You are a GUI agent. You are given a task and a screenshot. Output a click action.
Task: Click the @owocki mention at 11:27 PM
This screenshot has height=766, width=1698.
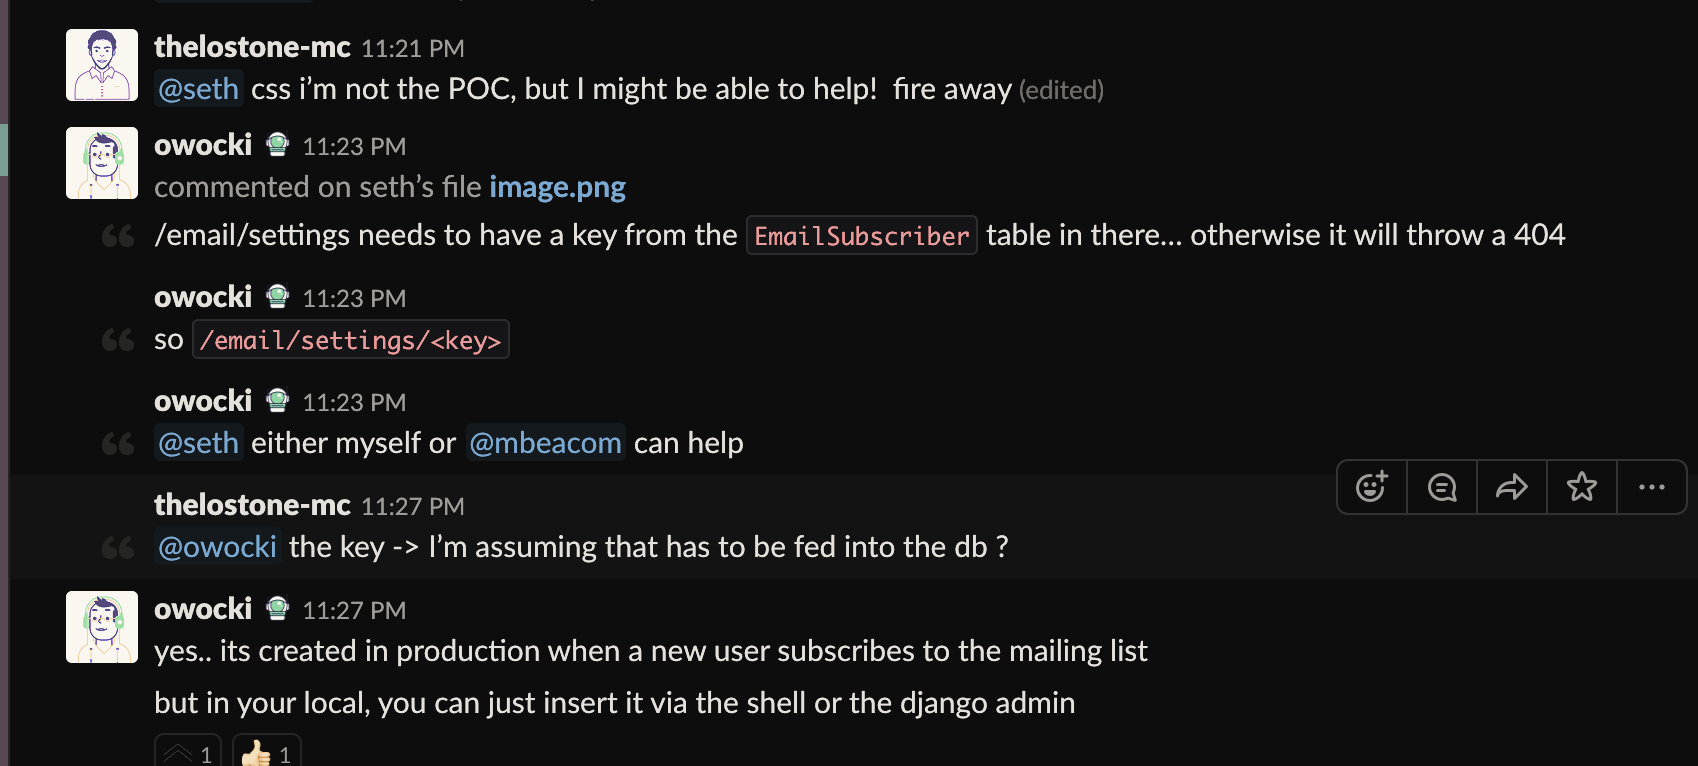coord(217,546)
